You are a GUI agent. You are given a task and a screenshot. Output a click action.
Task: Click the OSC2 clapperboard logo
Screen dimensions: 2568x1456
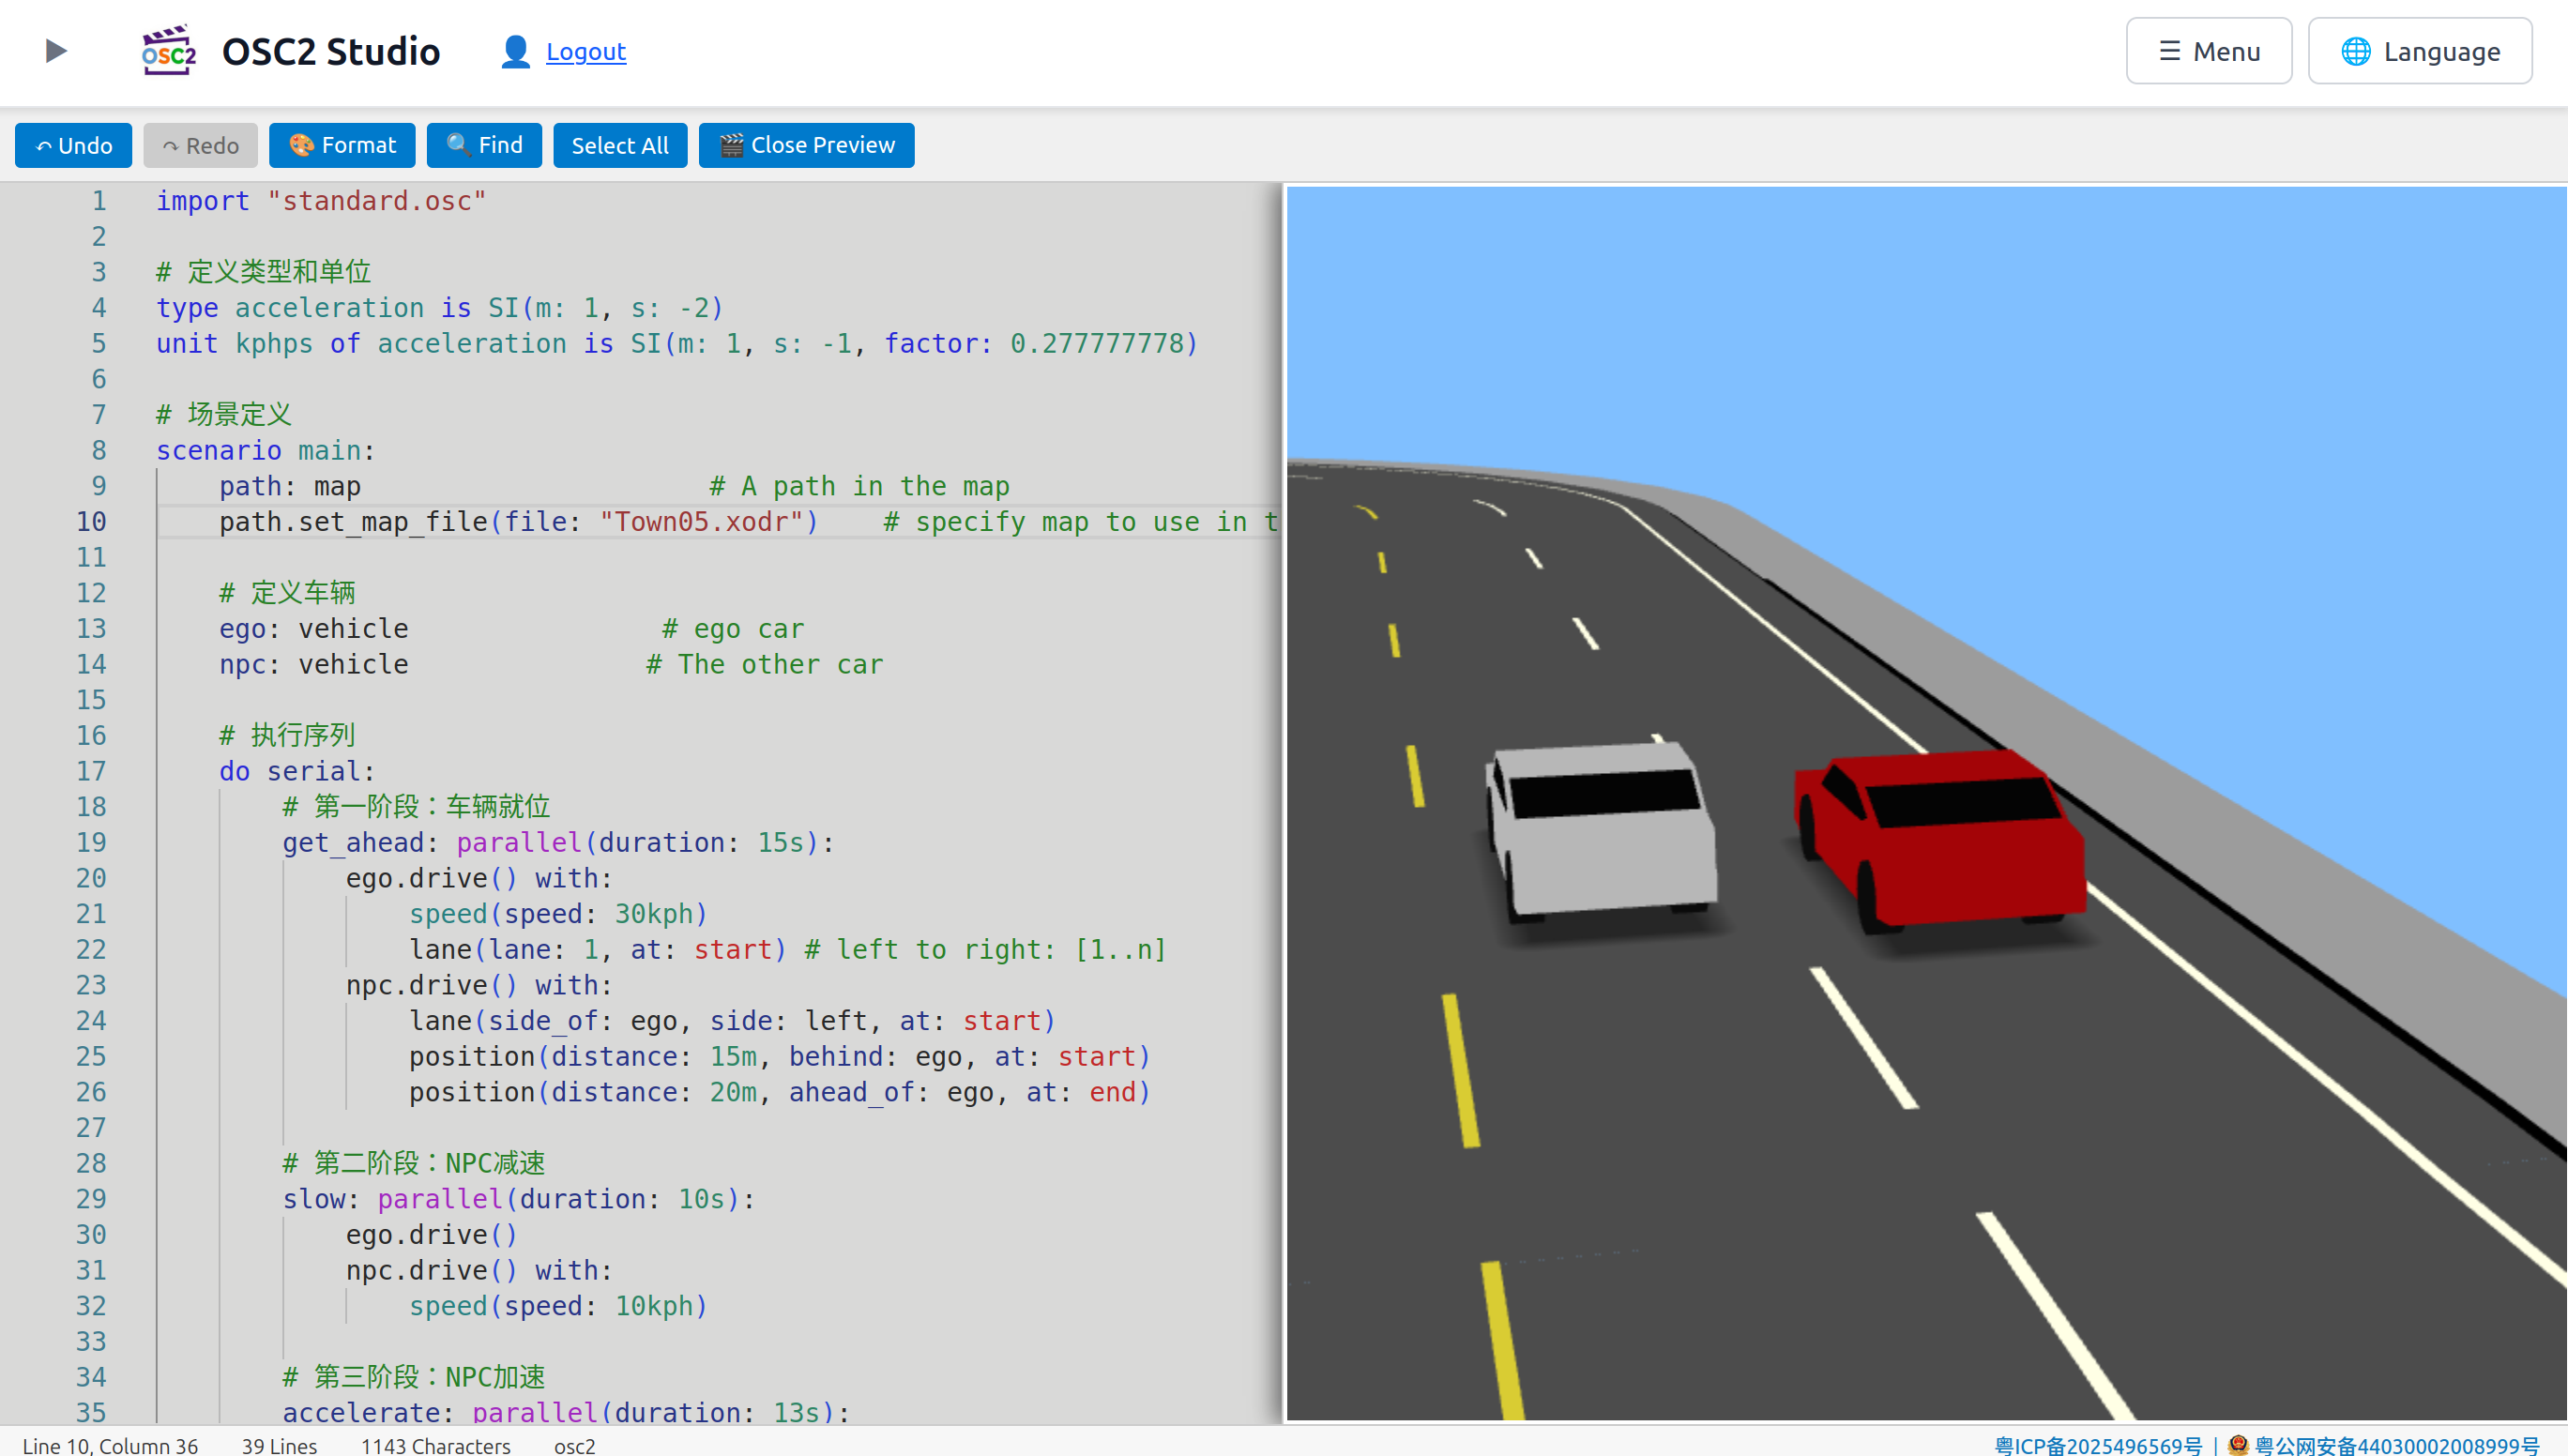(x=169, y=50)
